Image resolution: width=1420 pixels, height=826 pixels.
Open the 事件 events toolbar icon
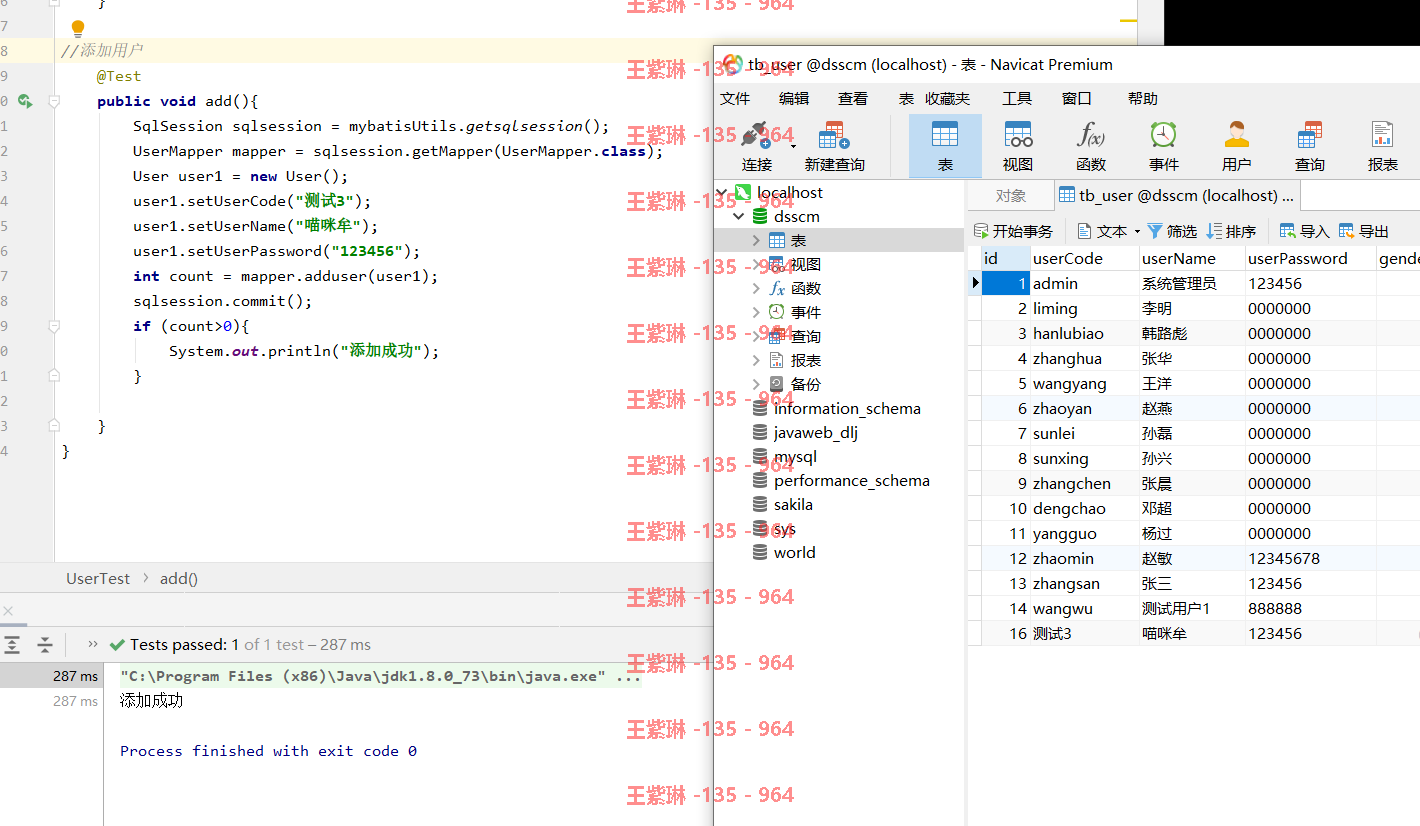(x=1163, y=135)
